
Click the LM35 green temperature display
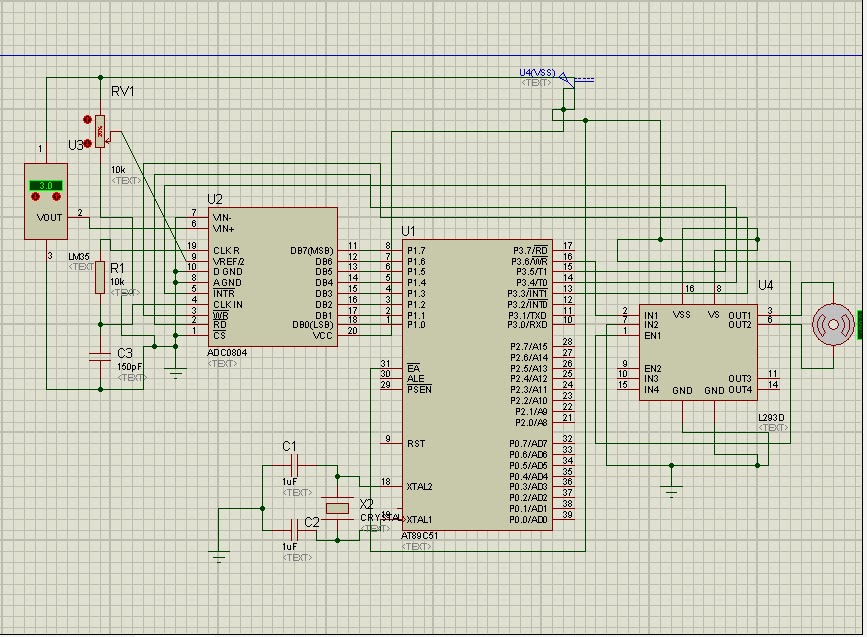46,185
